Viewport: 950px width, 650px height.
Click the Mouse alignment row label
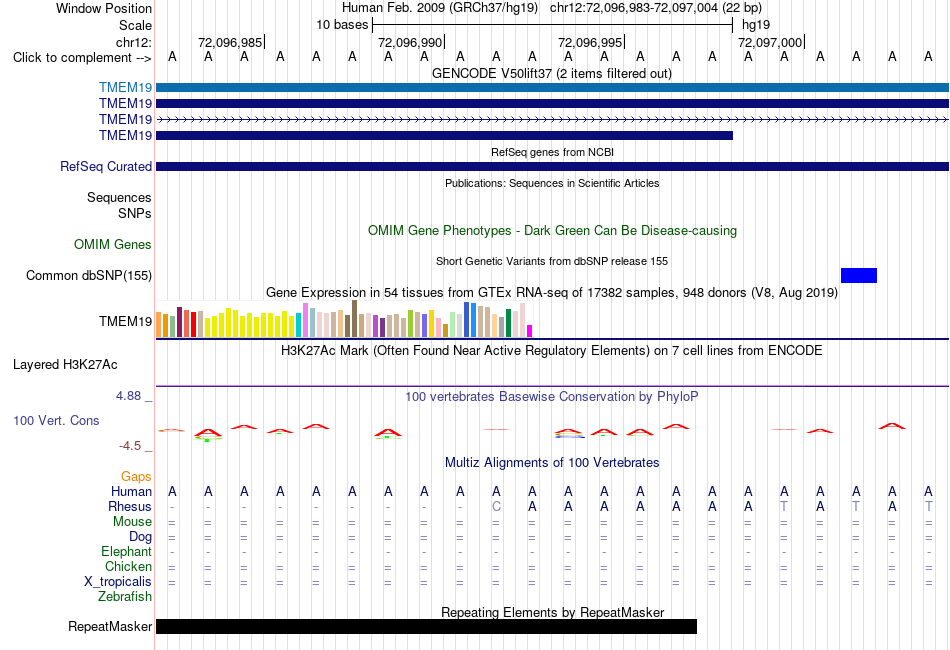[132, 522]
